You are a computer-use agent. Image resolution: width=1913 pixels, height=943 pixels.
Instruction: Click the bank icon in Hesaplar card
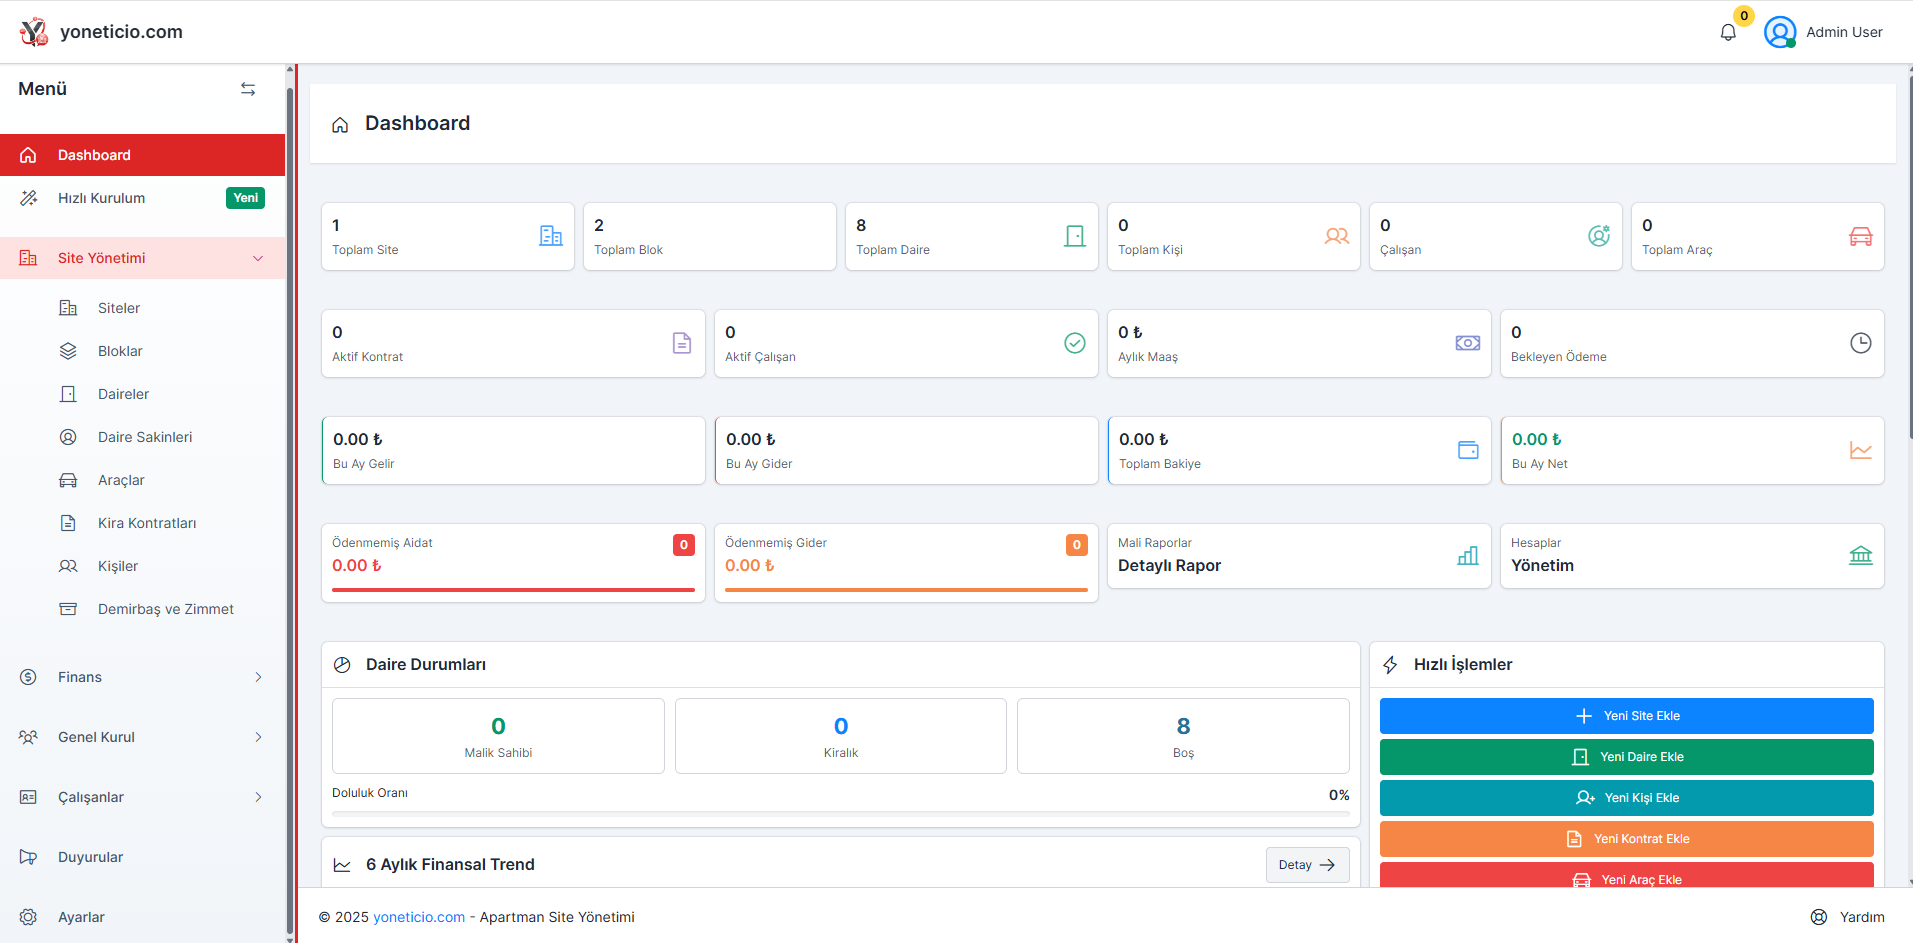[x=1860, y=556]
